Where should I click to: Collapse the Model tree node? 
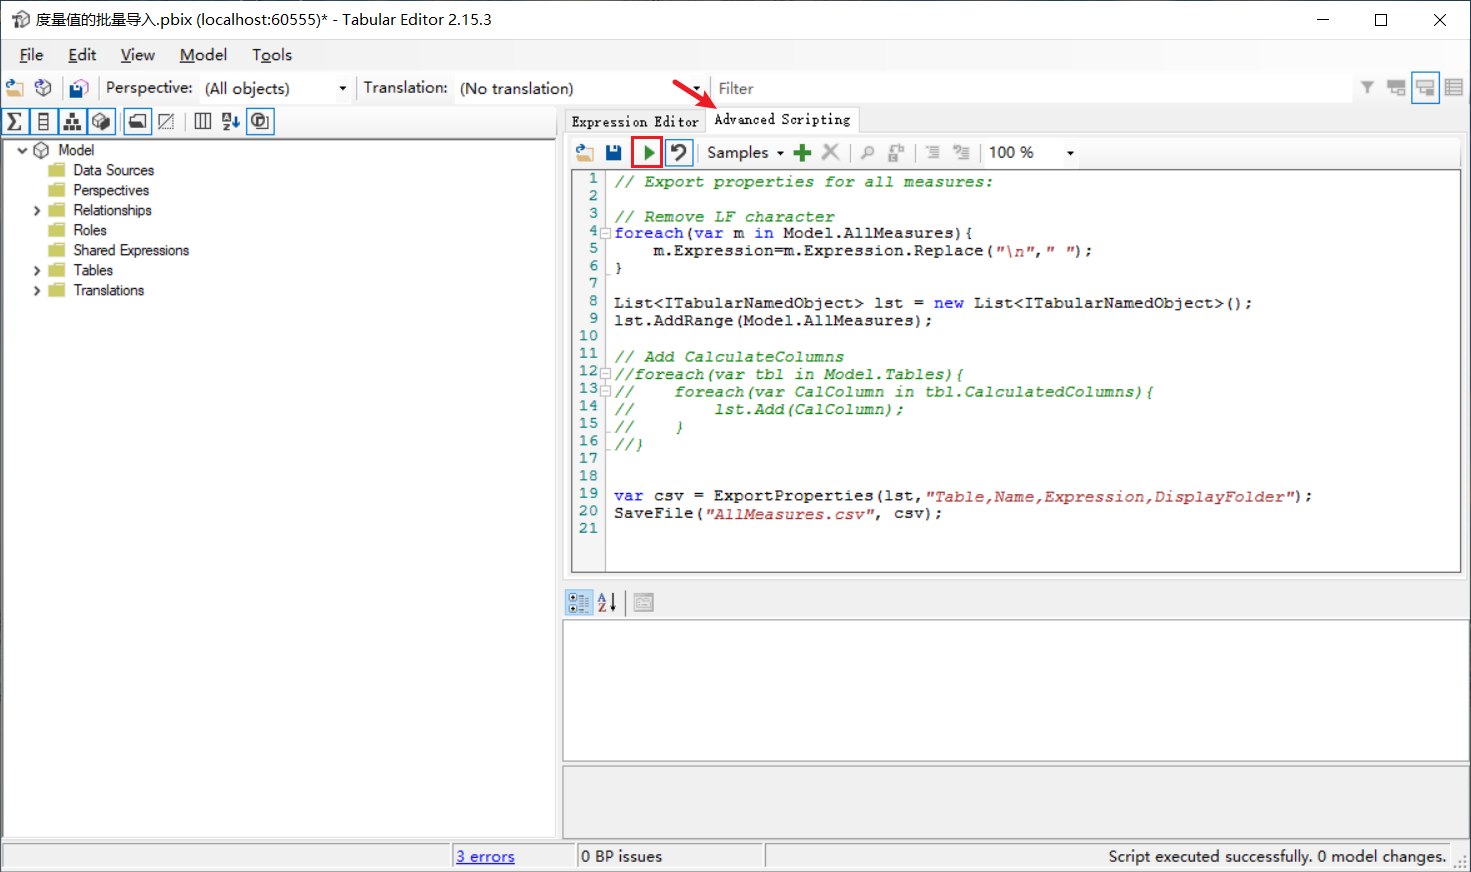click(22, 150)
